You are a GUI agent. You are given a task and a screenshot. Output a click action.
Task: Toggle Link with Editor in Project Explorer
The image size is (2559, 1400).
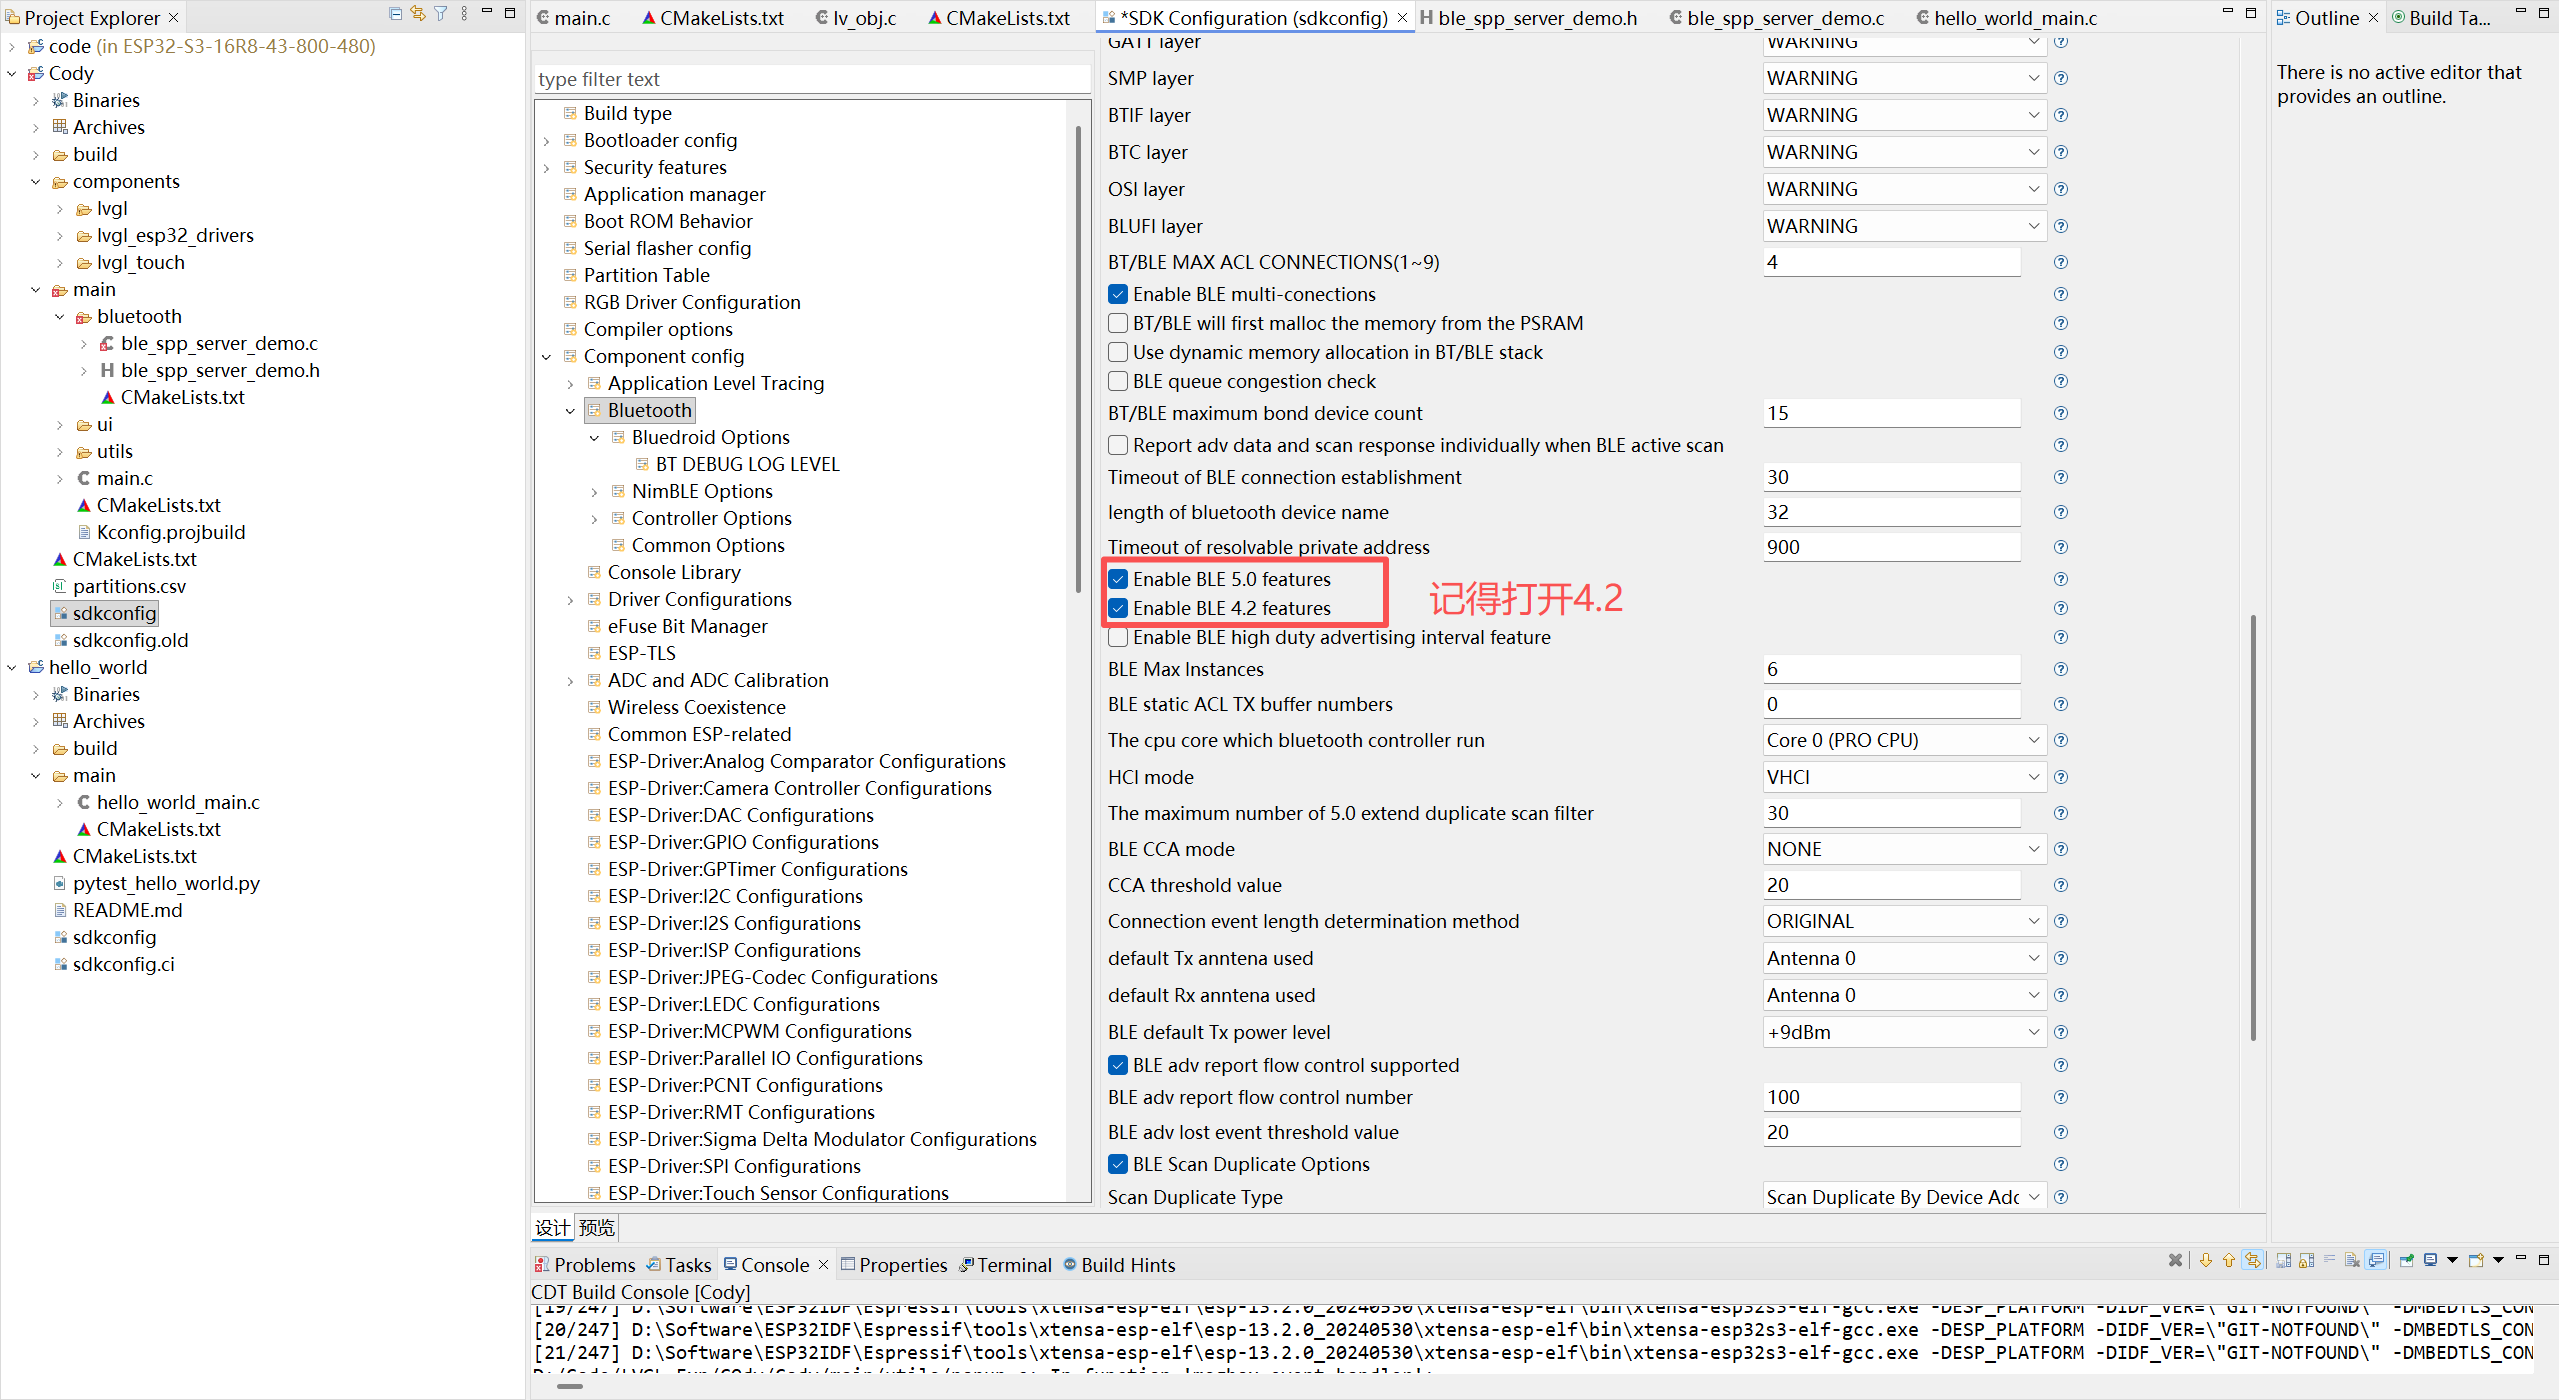pyautogui.click(x=418, y=14)
